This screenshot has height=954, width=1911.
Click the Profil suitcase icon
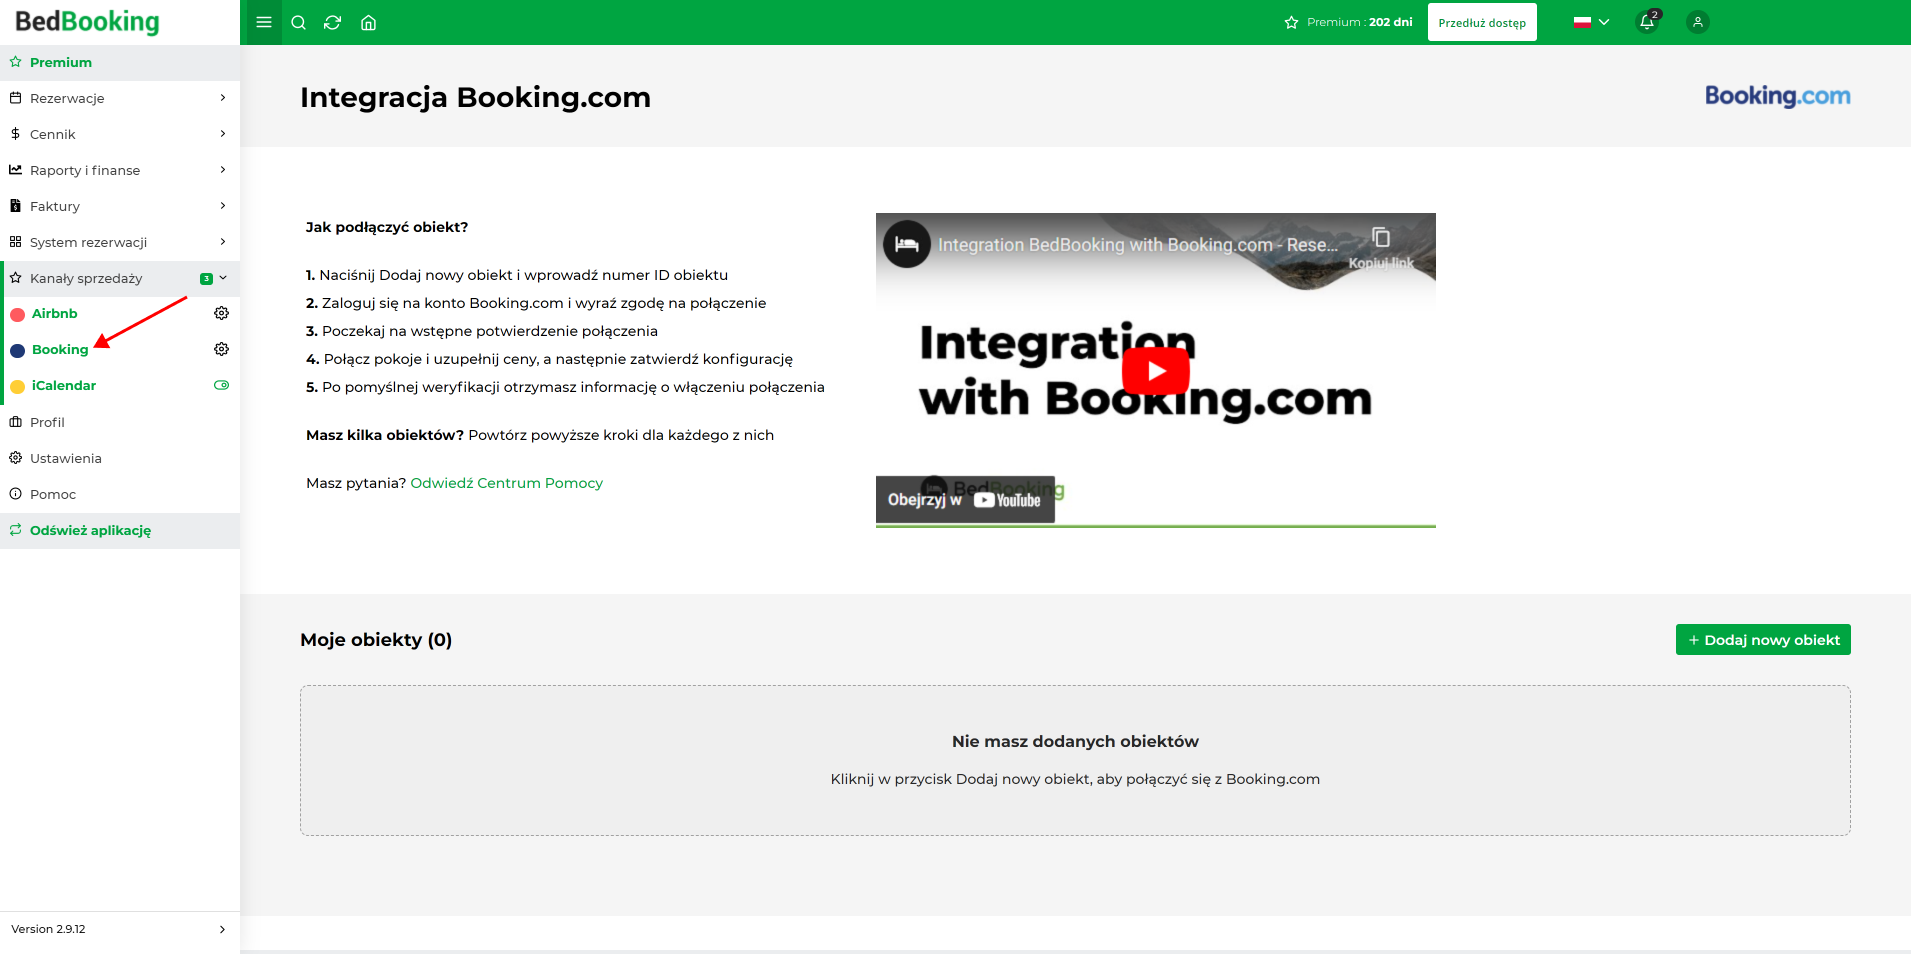15,422
